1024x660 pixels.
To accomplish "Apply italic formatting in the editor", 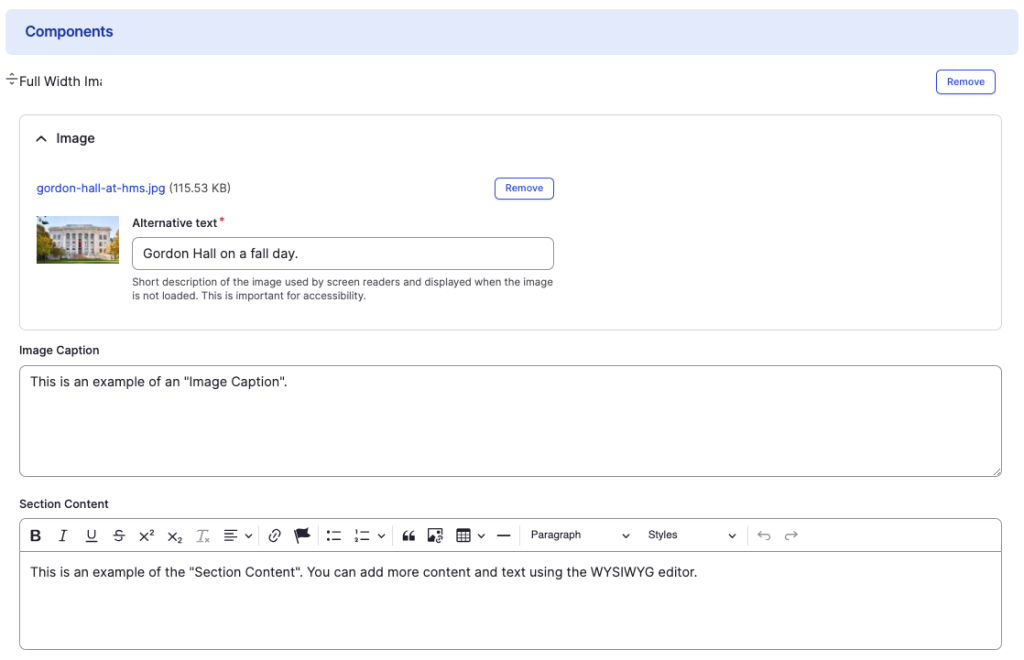I will (63, 536).
